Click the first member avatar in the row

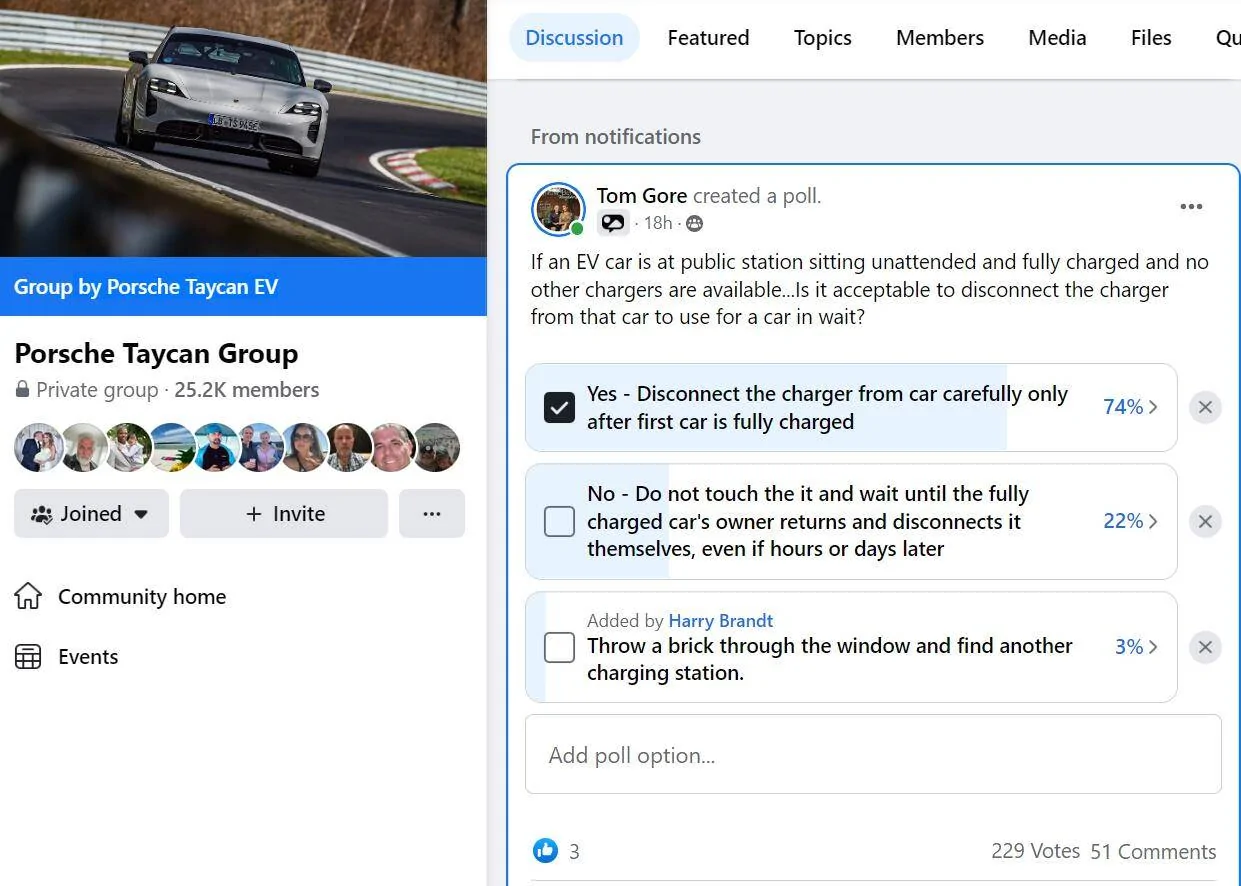click(38, 447)
